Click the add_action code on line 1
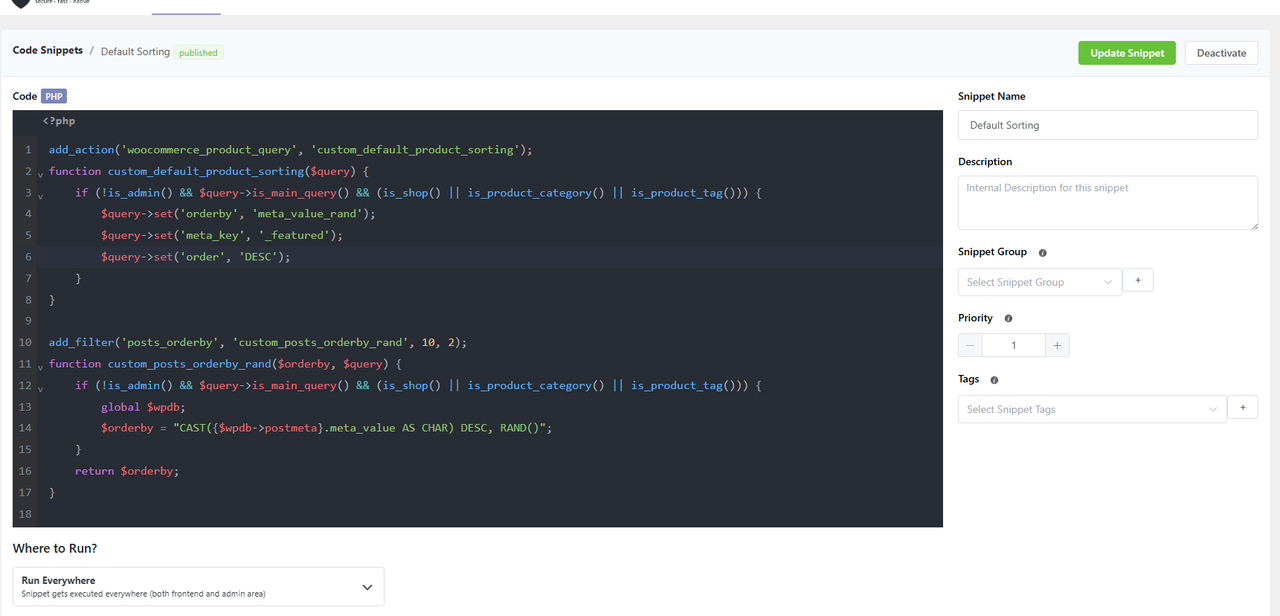Viewport: 1280px width, 616px height. (x=290, y=150)
